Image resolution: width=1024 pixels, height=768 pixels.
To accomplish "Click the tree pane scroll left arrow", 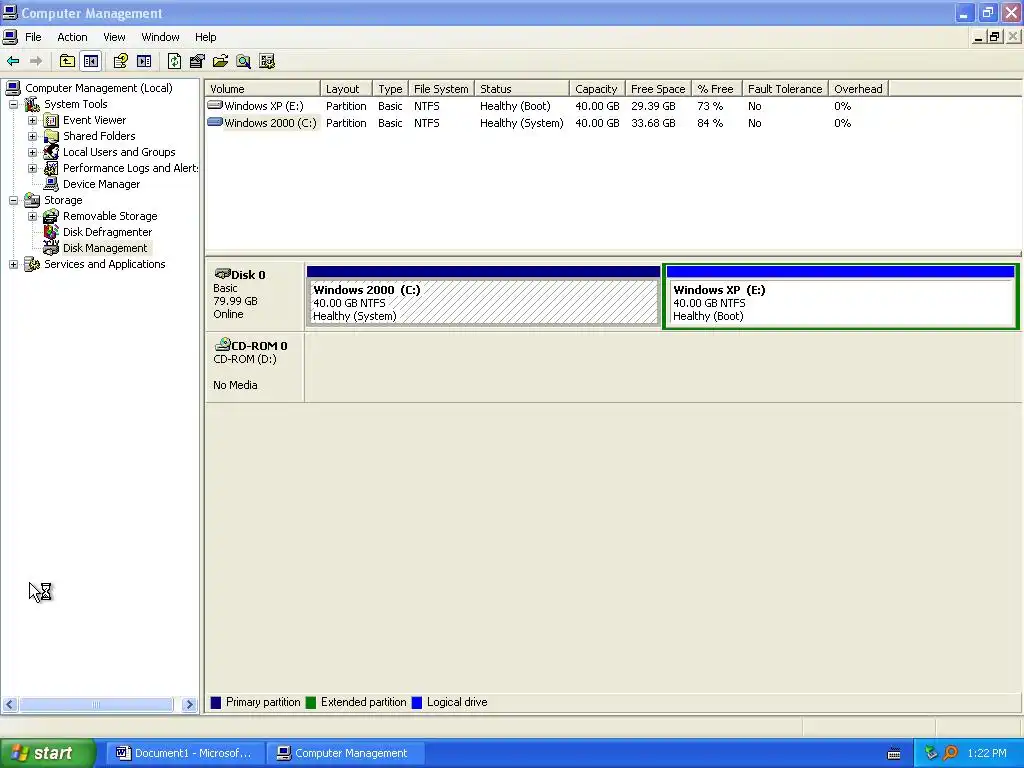I will click(x=10, y=705).
